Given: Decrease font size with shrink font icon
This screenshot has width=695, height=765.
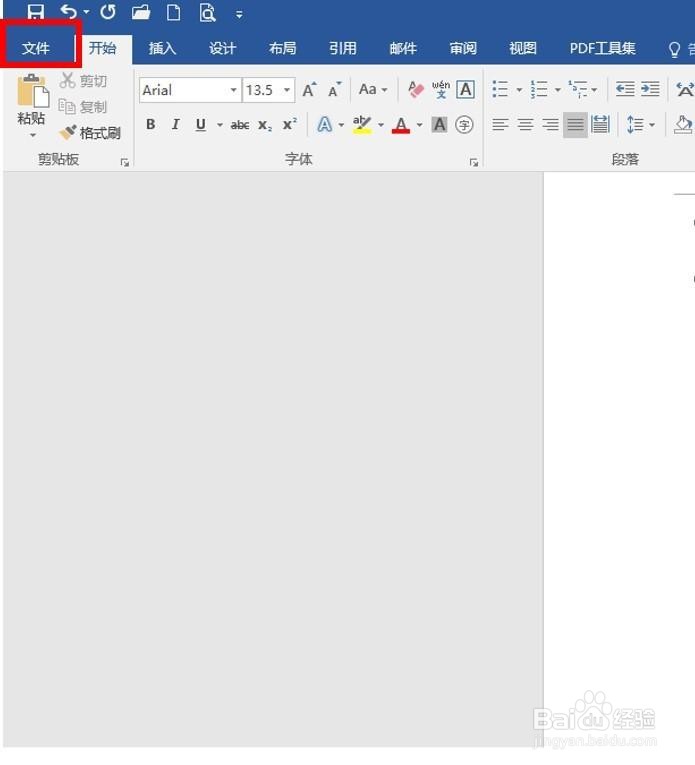Looking at the screenshot, I should 334,90.
